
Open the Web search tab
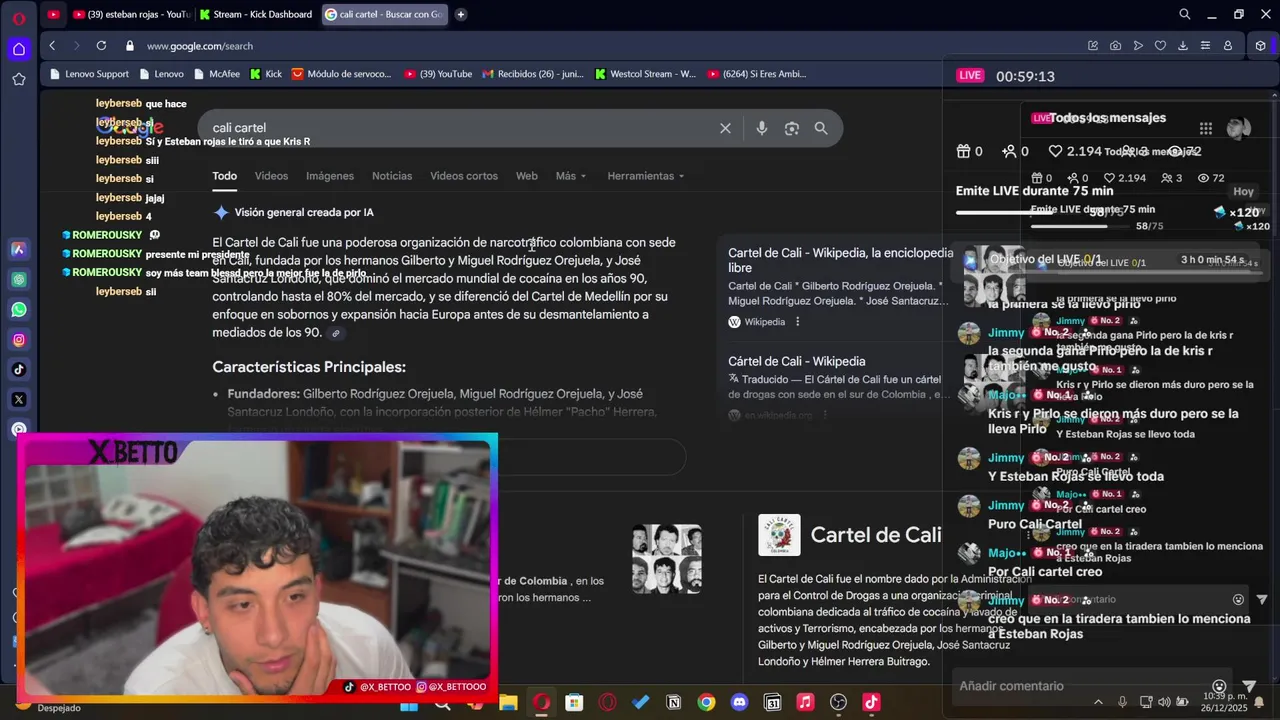527,176
